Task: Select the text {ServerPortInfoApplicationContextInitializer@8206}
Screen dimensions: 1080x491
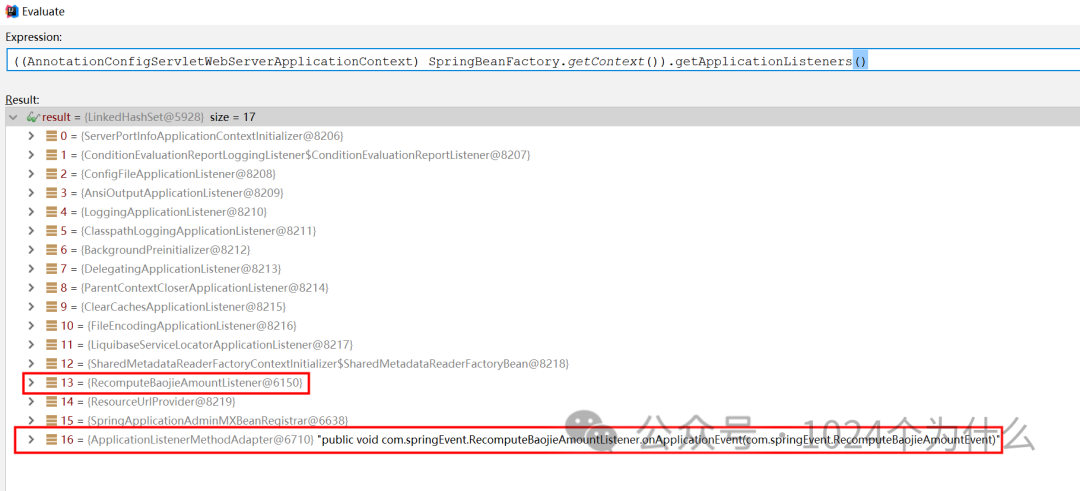Action: point(211,136)
